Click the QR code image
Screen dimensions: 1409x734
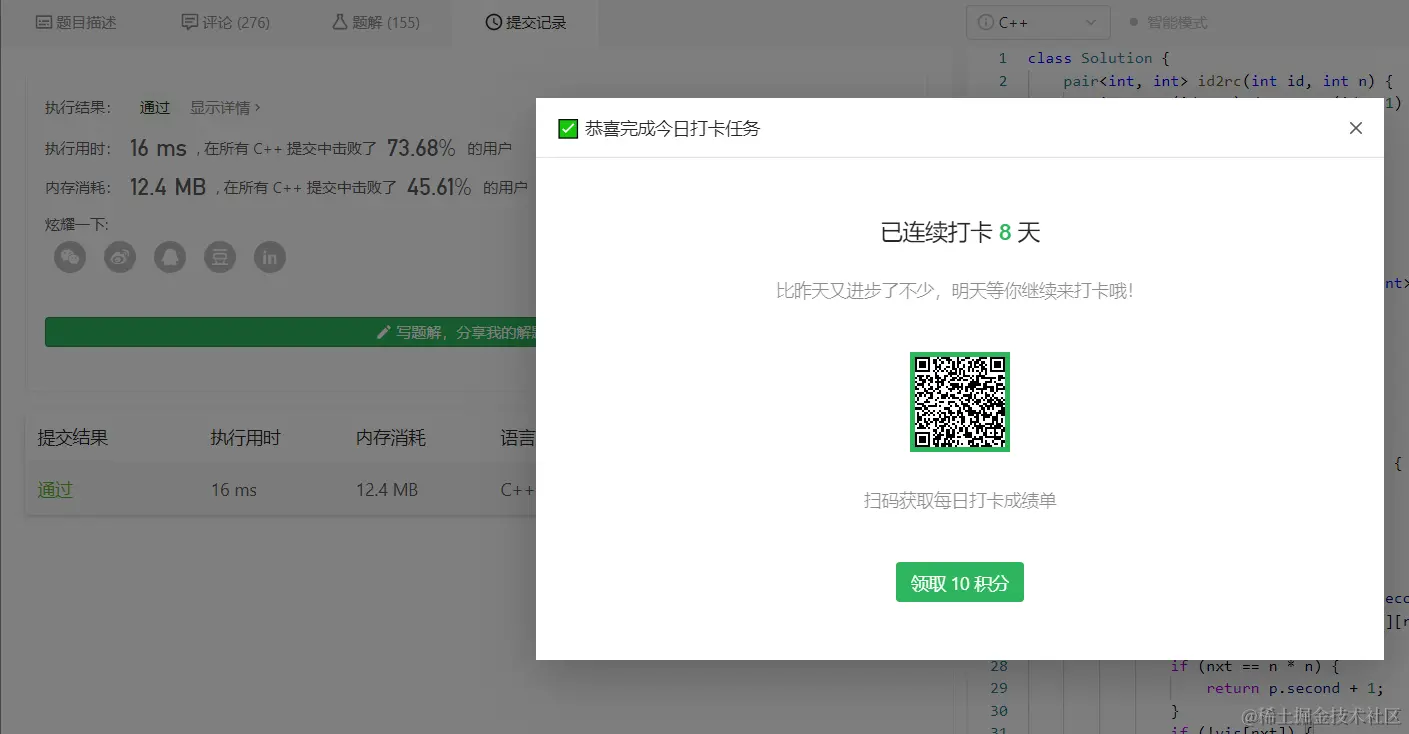(960, 402)
